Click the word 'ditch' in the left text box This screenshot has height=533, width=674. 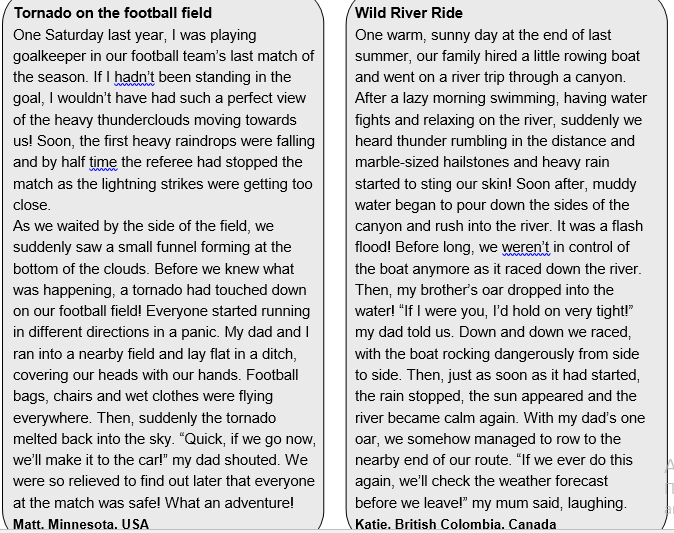(x=279, y=354)
